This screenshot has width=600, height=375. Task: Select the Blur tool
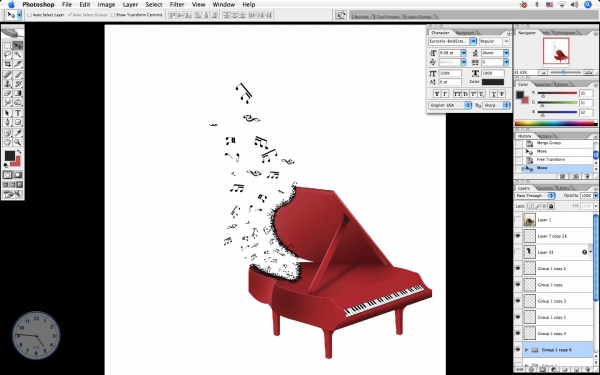pos(7,102)
